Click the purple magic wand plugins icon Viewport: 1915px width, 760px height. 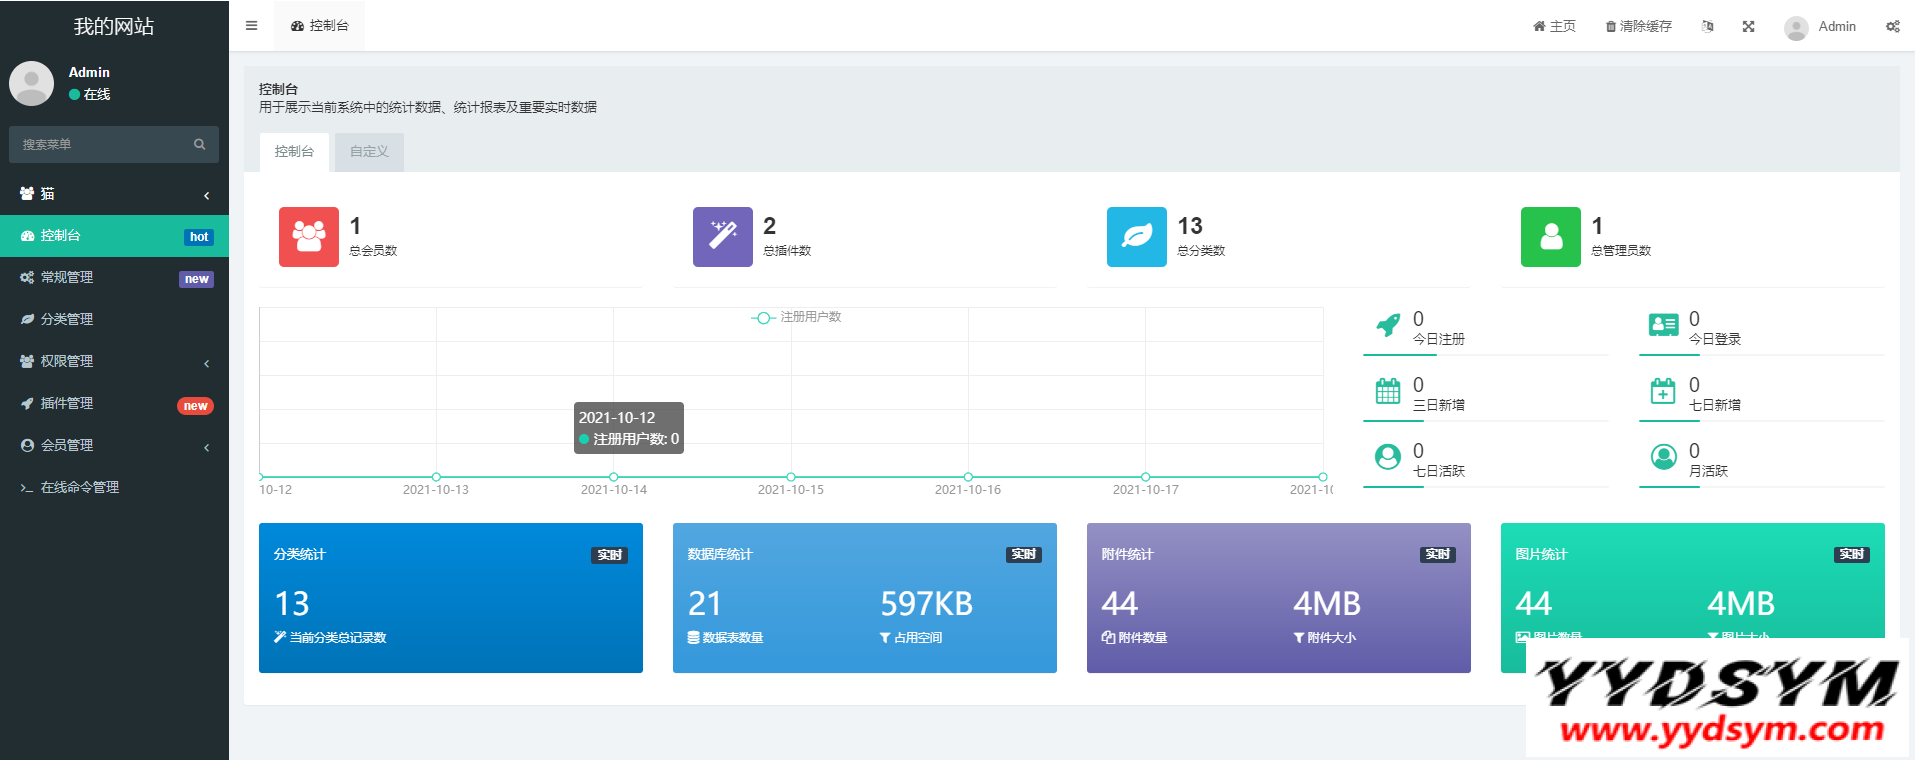pos(722,237)
